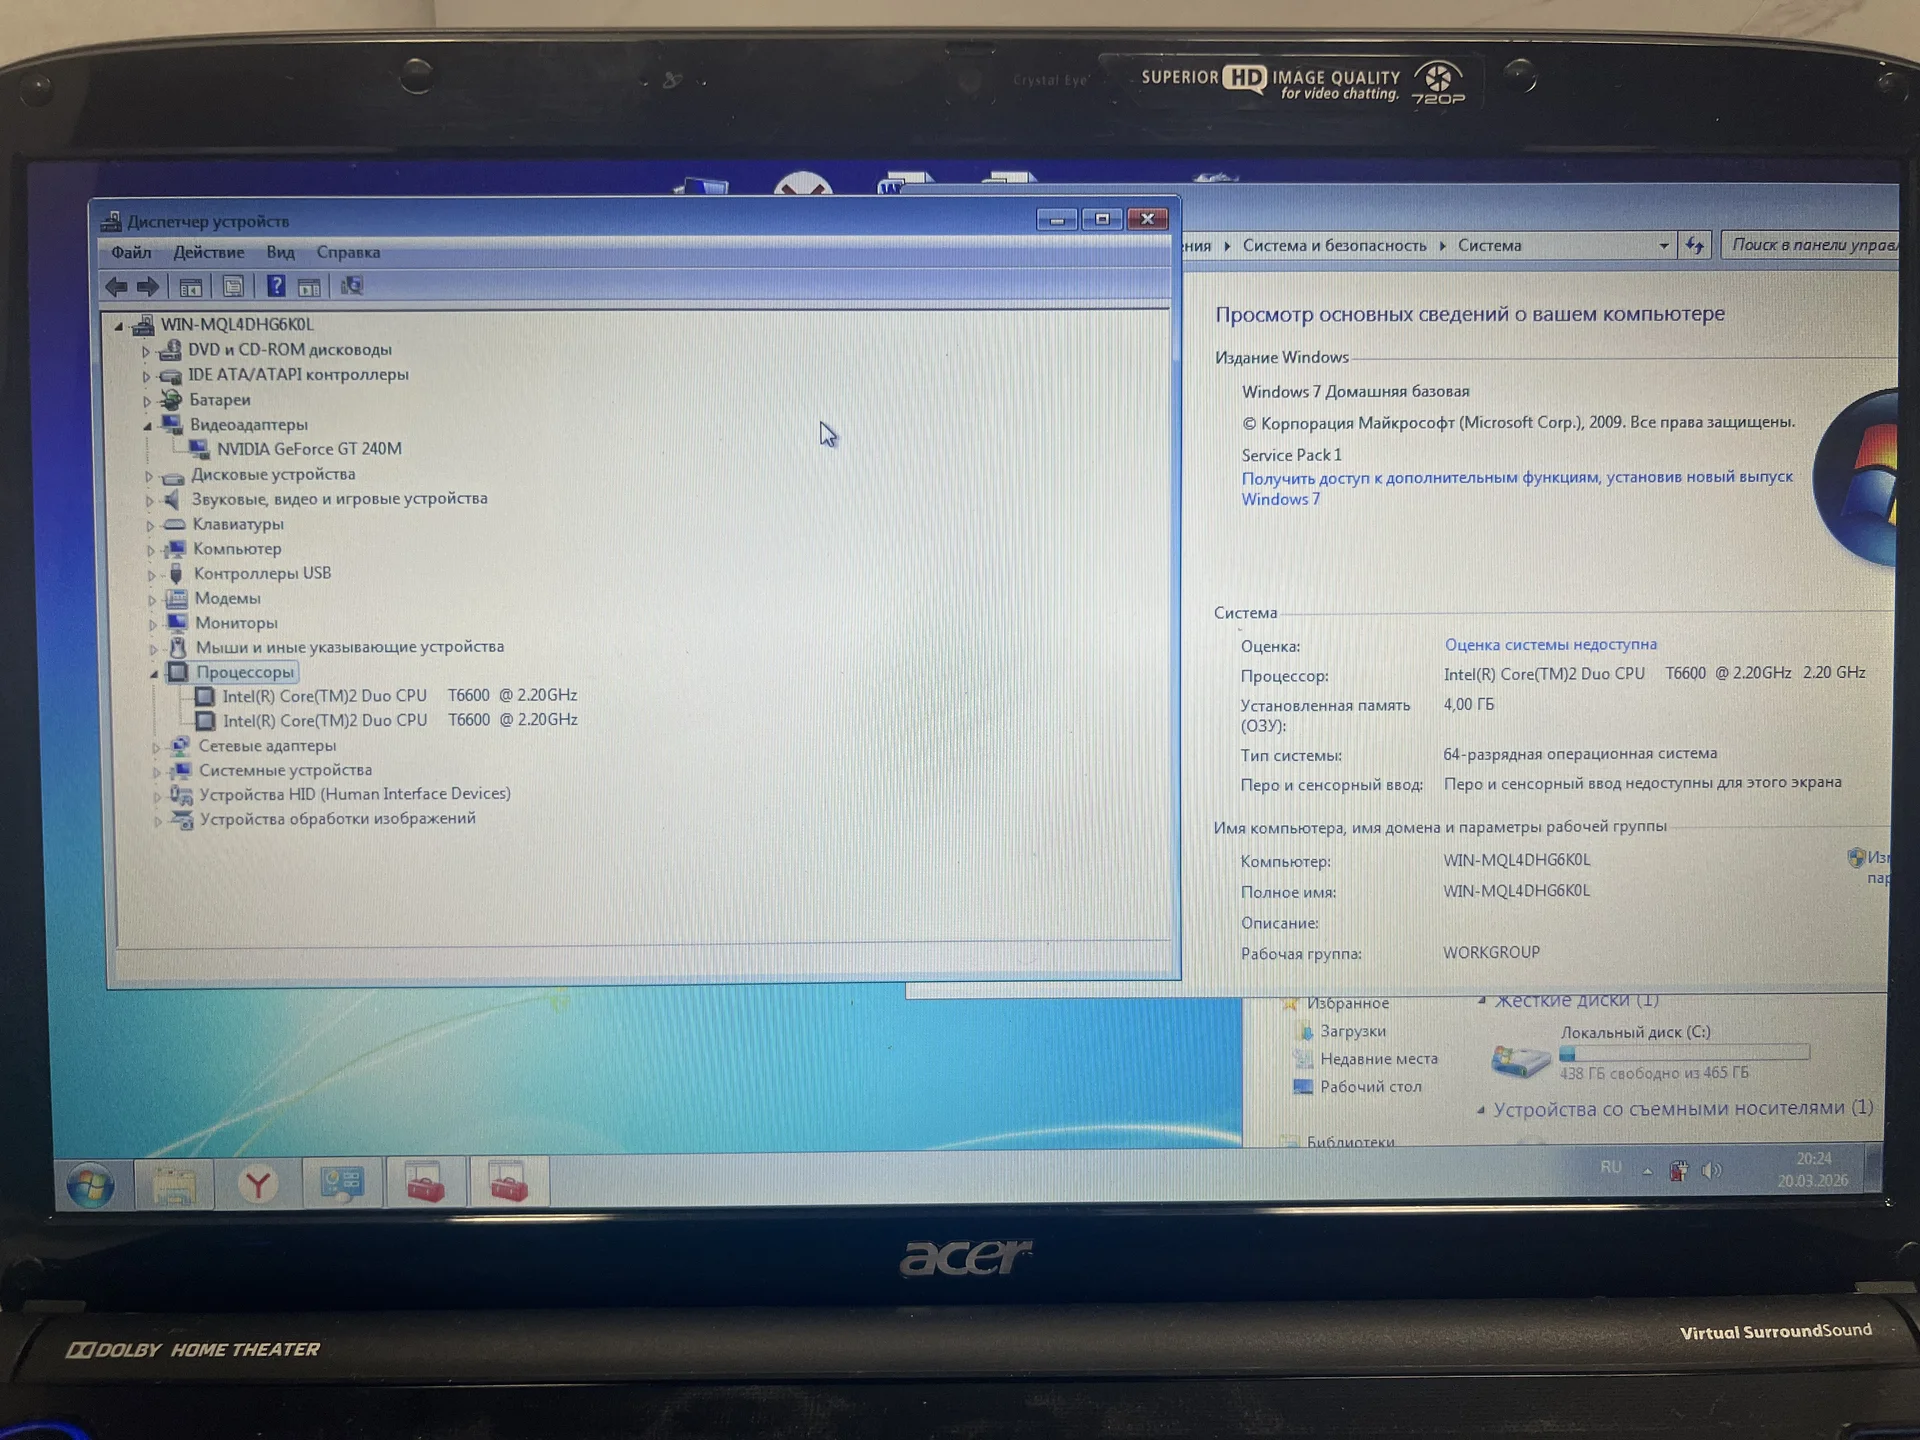This screenshot has width=1920, height=1440.
Task: Click the second red toolbox taskbar icon
Action: [508, 1184]
